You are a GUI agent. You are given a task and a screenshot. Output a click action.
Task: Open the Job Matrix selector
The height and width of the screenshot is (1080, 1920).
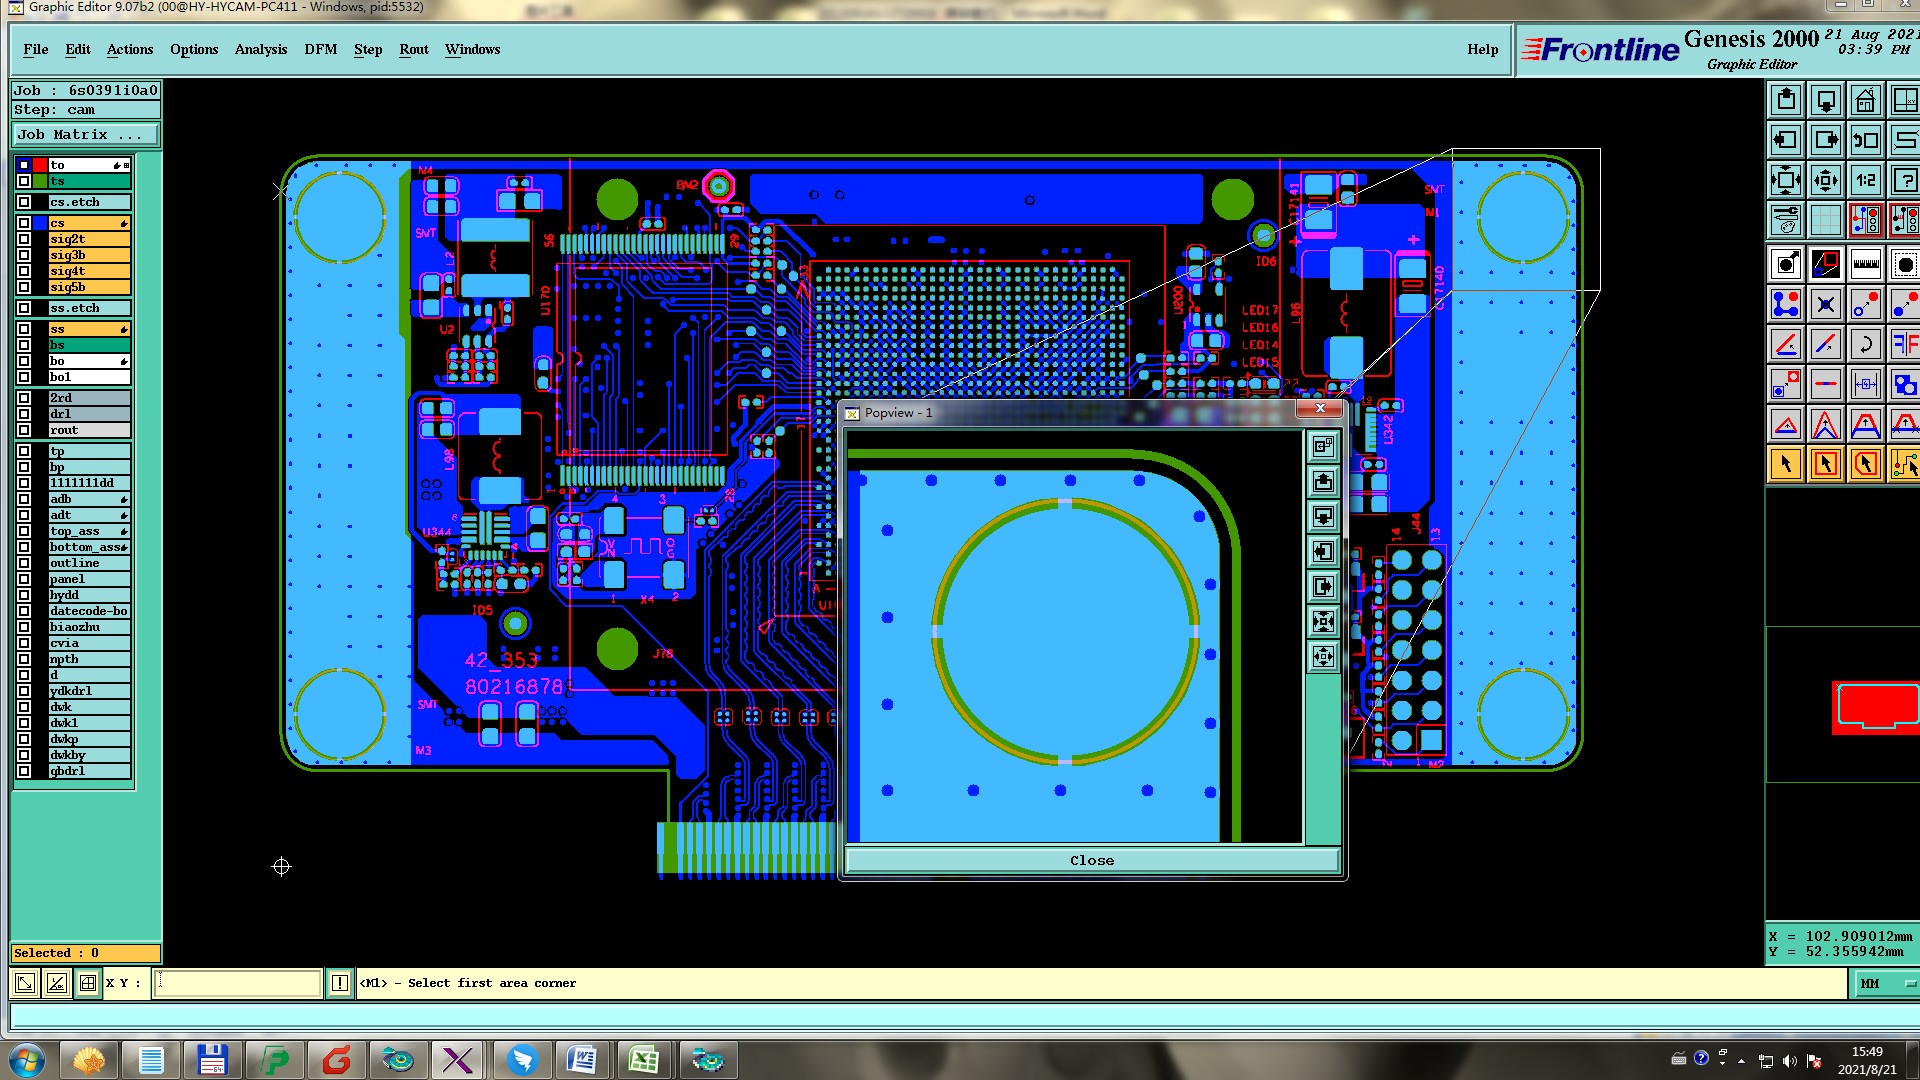coord(85,135)
